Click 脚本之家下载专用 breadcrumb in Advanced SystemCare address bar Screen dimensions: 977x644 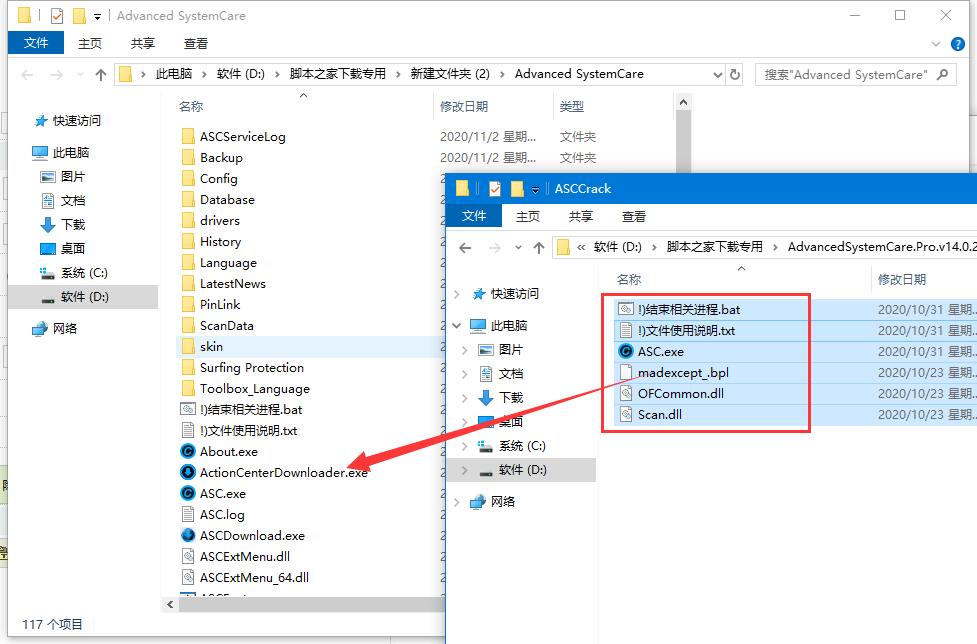(x=338, y=74)
